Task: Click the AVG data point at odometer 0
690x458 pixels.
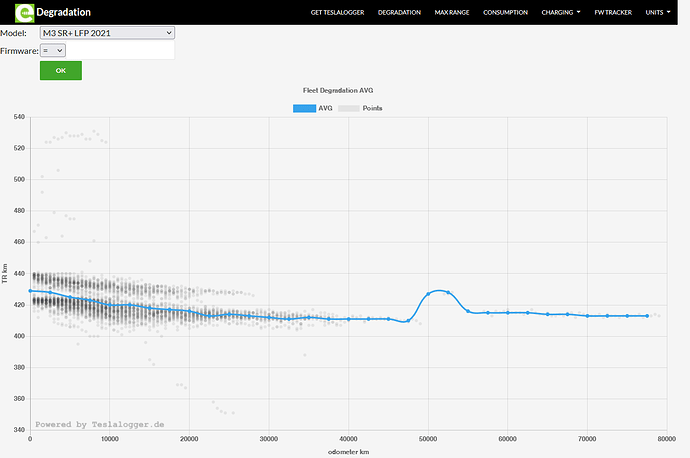Action: 30,291
